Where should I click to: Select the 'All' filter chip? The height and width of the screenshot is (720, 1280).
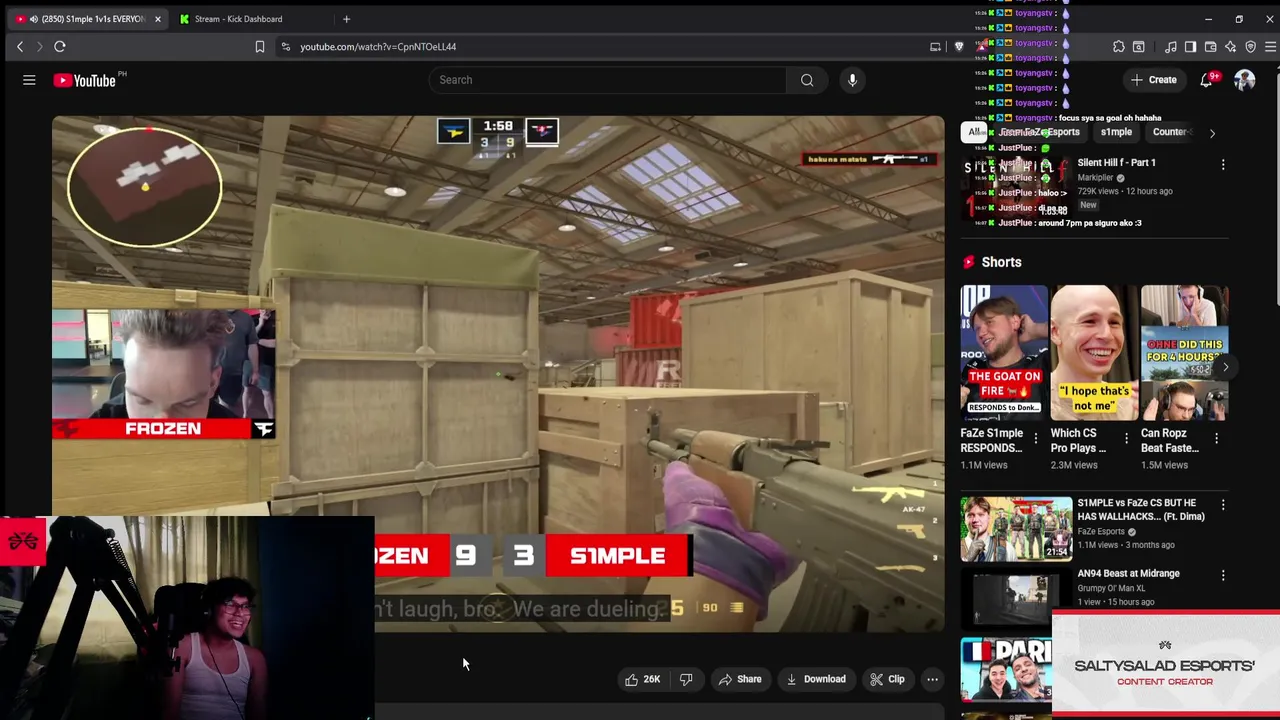(x=974, y=132)
